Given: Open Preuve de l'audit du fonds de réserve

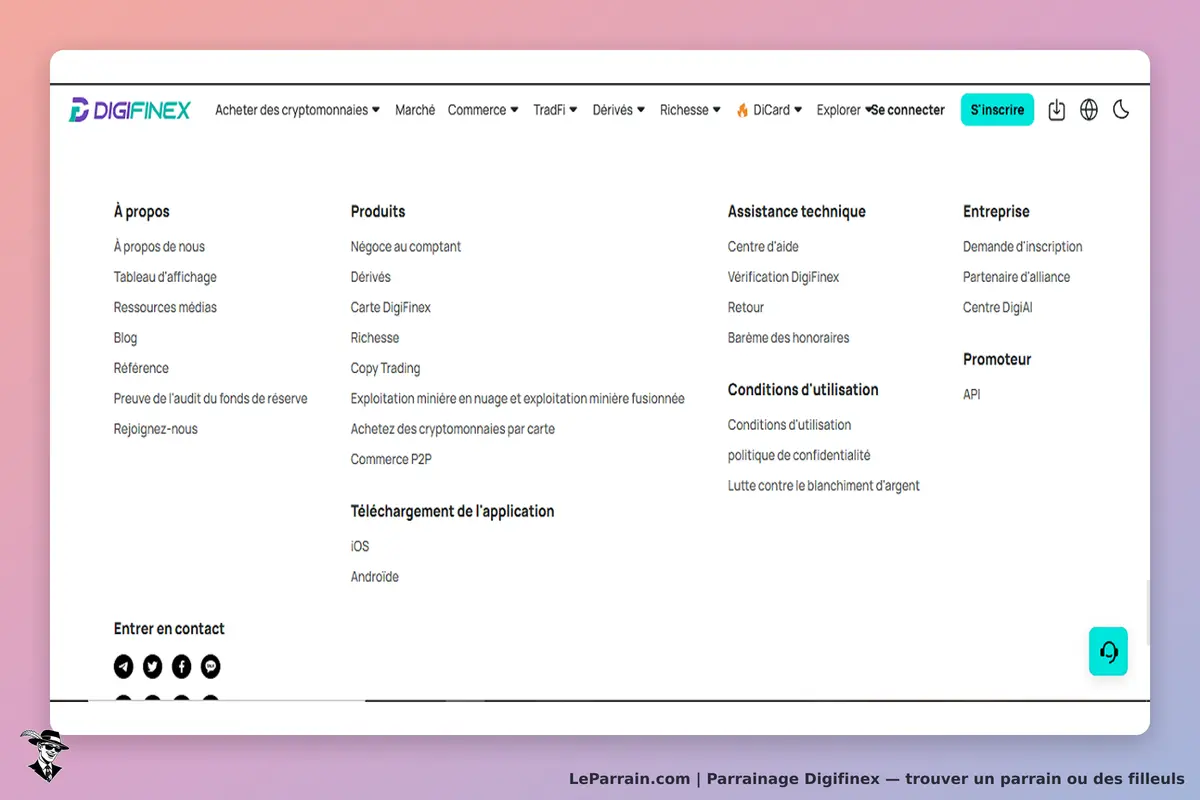Looking at the screenshot, I should pyautogui.click(x=210, y=399).
